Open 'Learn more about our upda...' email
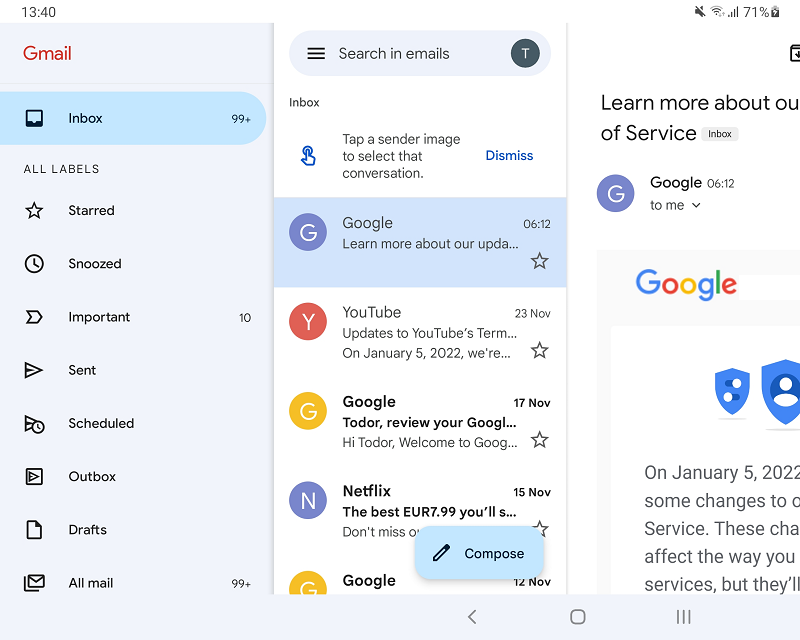800x640 pixels. coord(420,242)
